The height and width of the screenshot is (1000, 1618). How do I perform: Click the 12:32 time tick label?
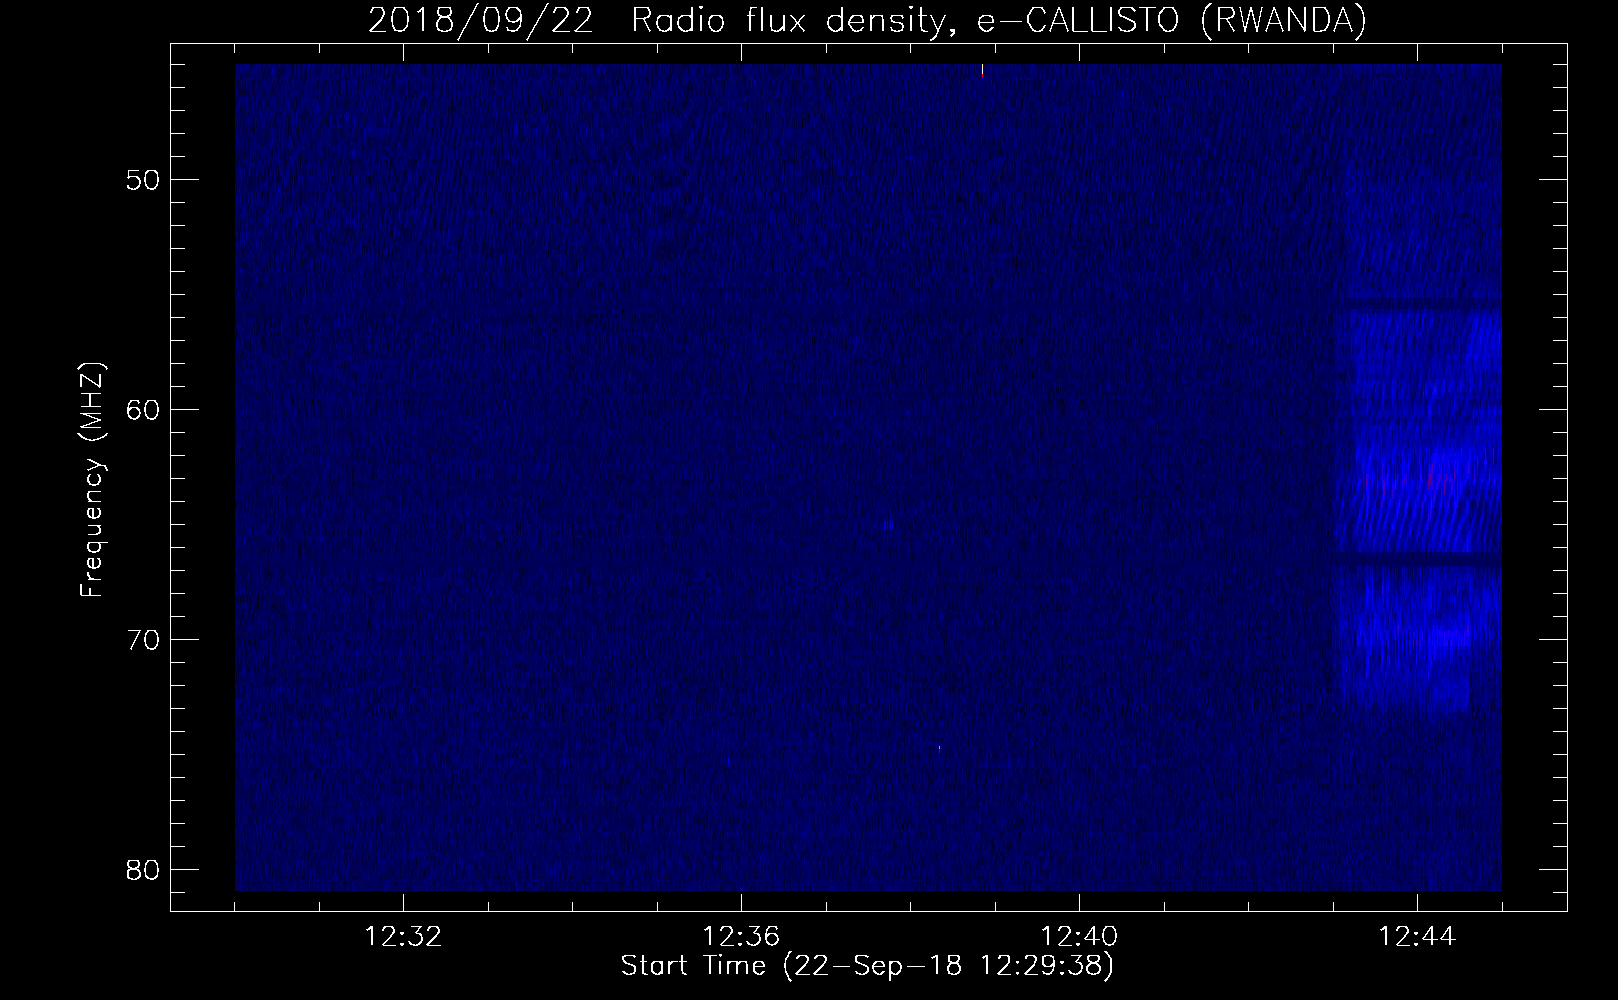(x=403, y=937)
